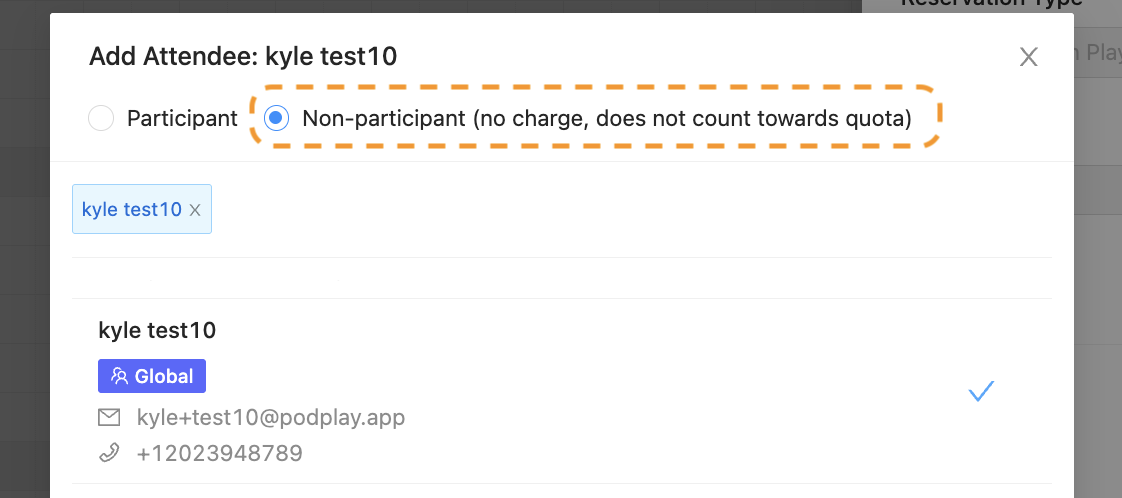Click the phone handset icon

110,453
